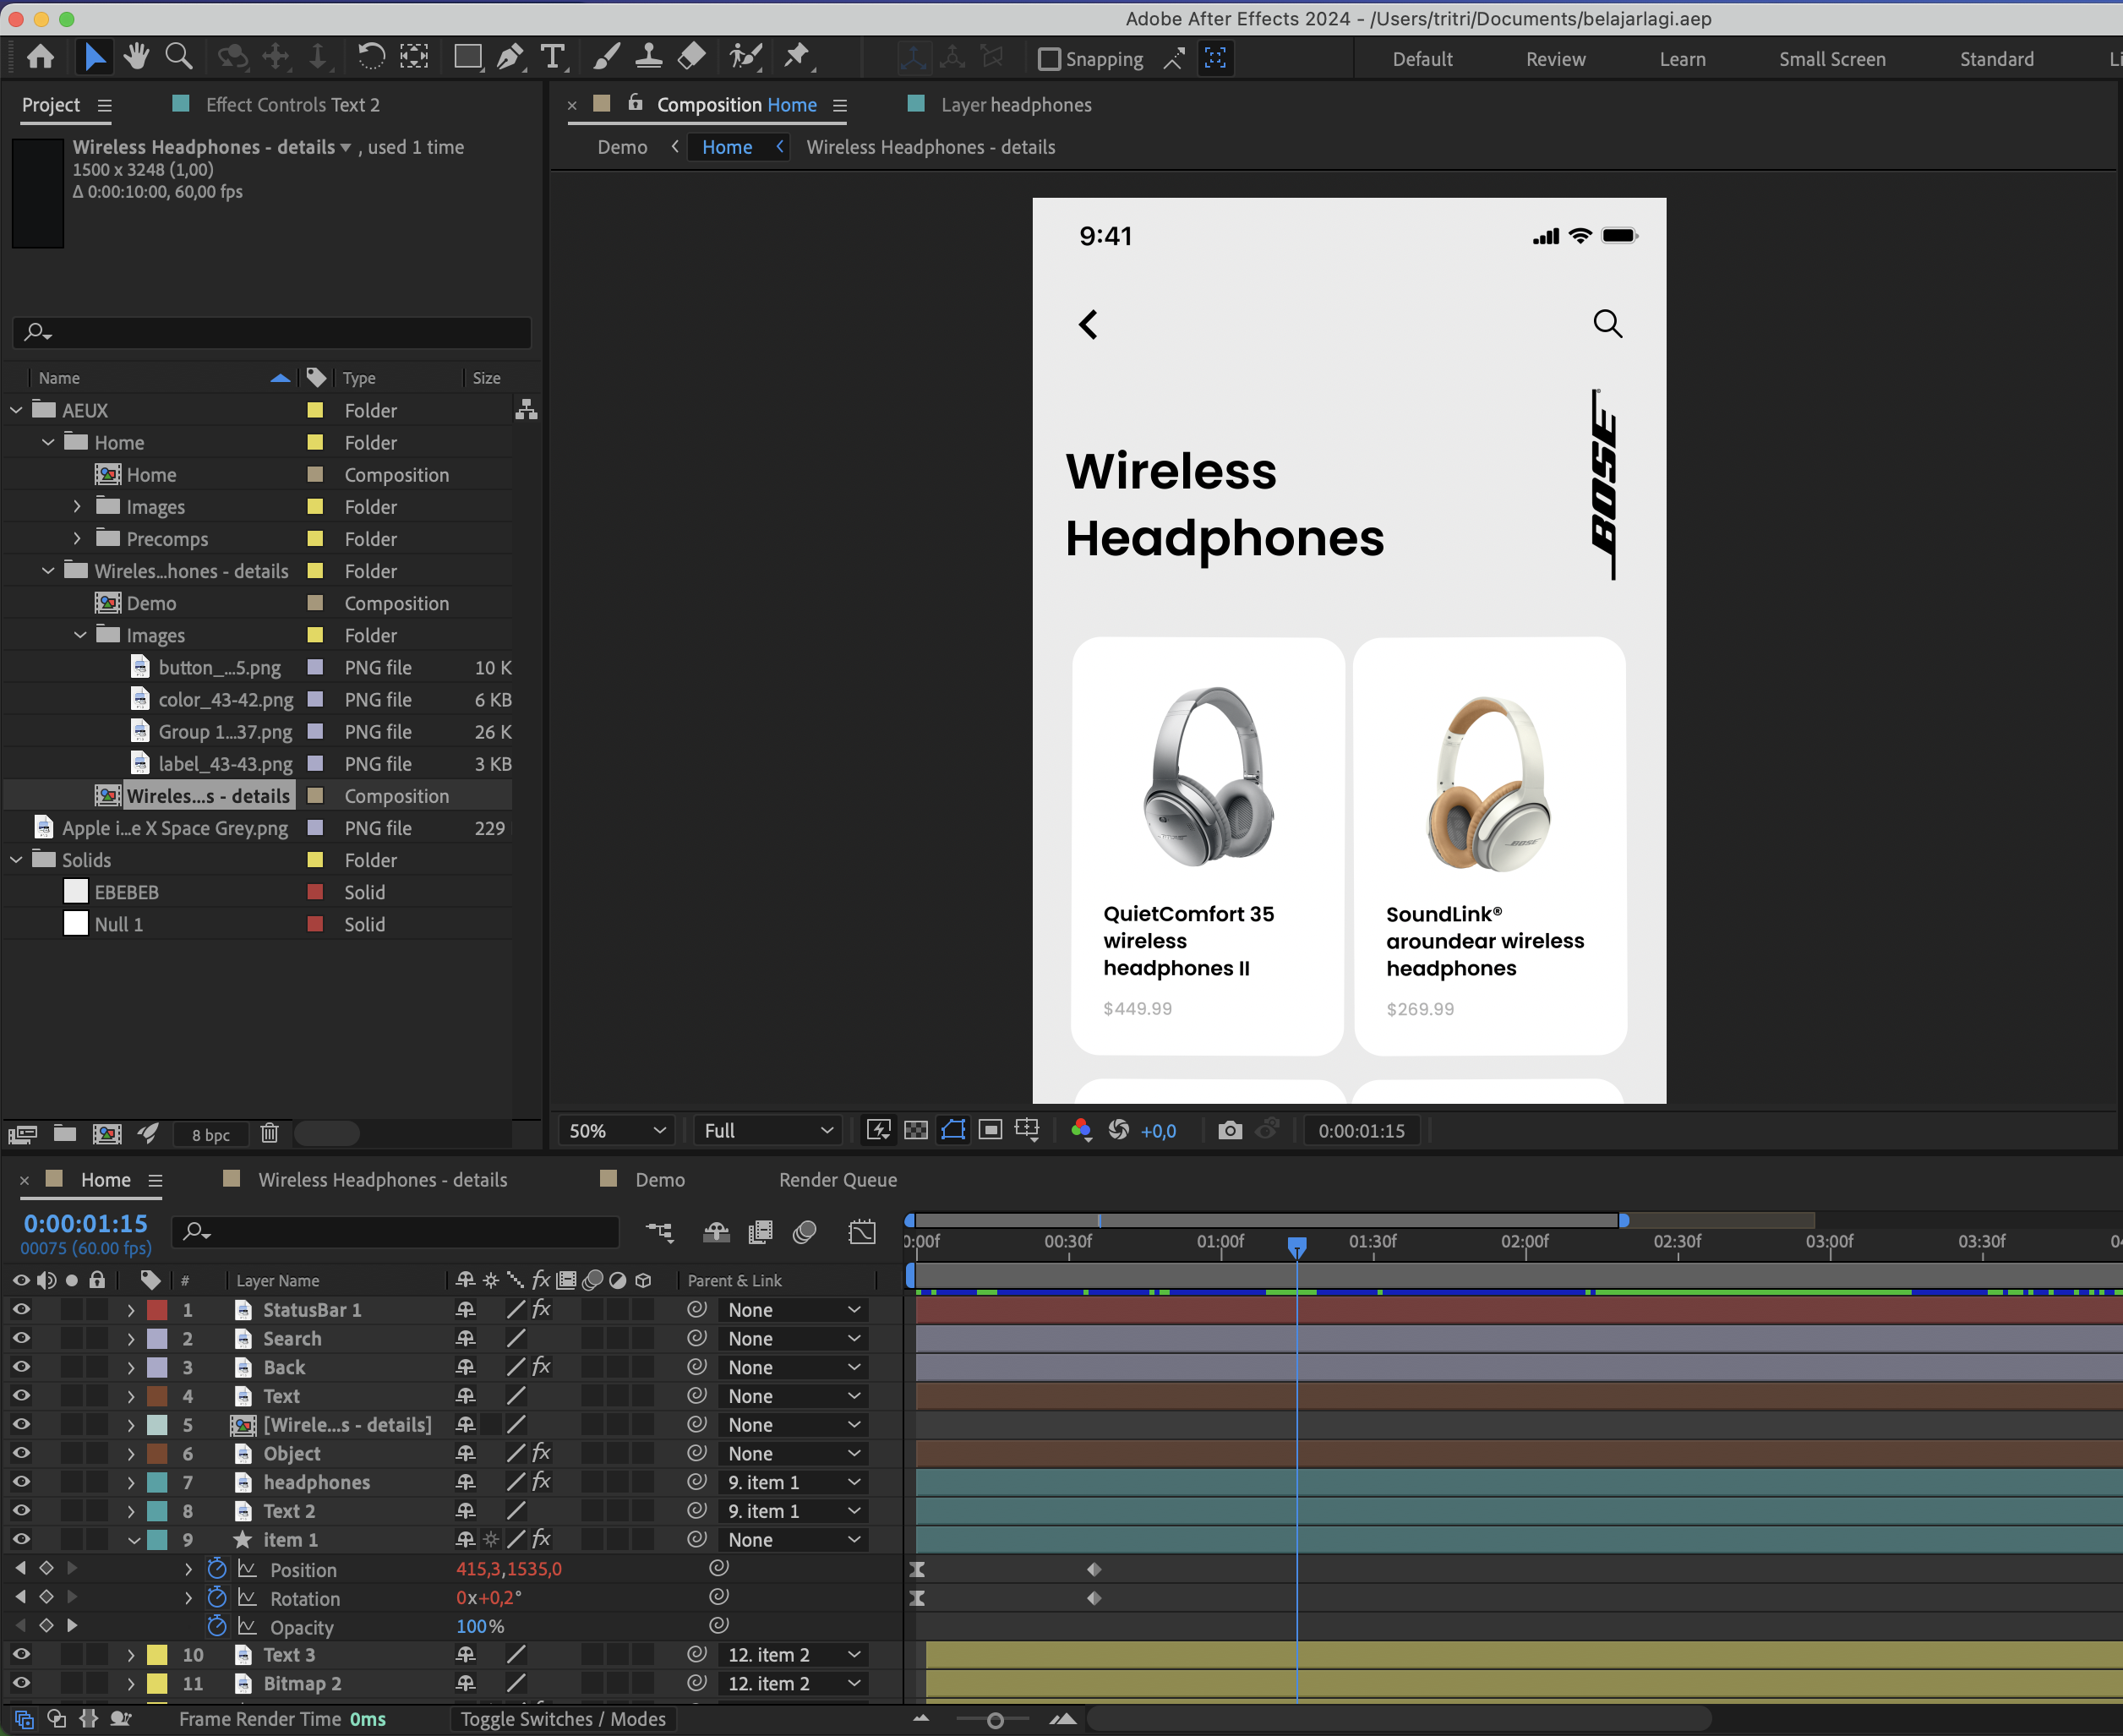
Task: Create a new composition from Project panel
Action: coord(107,1133)
